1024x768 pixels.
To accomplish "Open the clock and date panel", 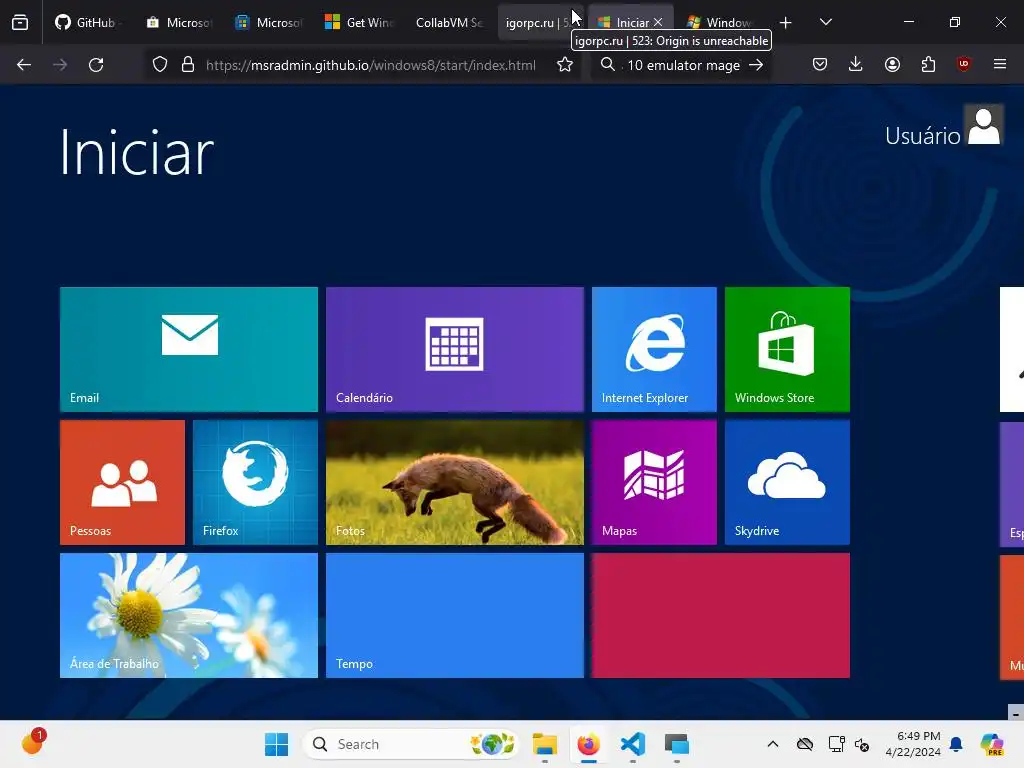I will (x=913, y=744).
